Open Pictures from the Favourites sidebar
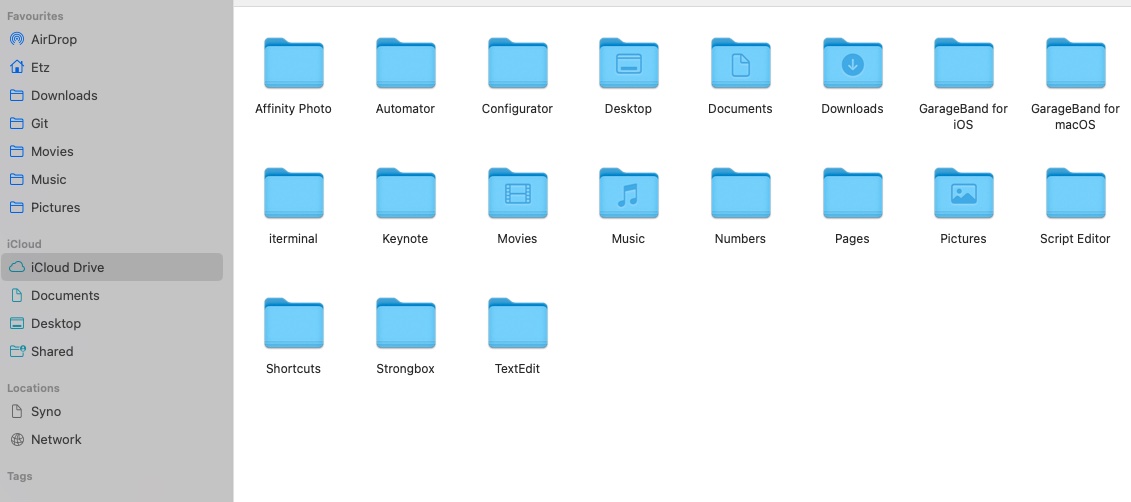This screenshot has height=502, width=1131. tap(112, 208)
